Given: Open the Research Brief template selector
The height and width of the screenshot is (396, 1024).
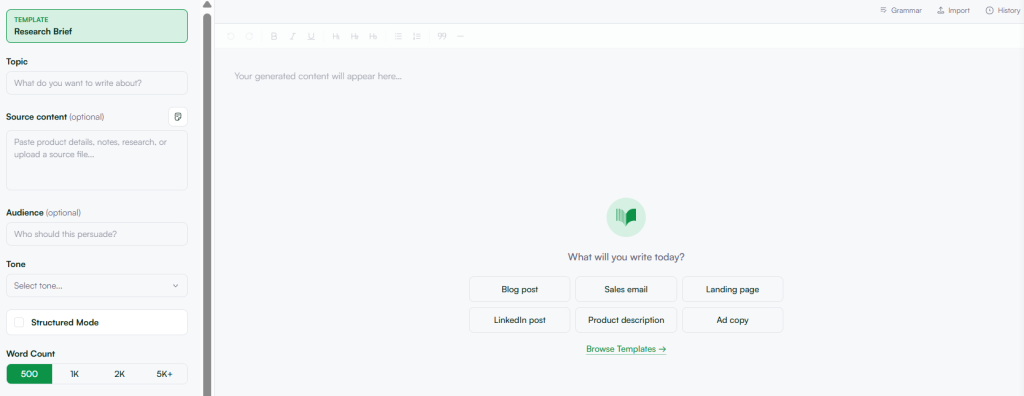Looking at the screenshot, I should [x=97, y=26].
